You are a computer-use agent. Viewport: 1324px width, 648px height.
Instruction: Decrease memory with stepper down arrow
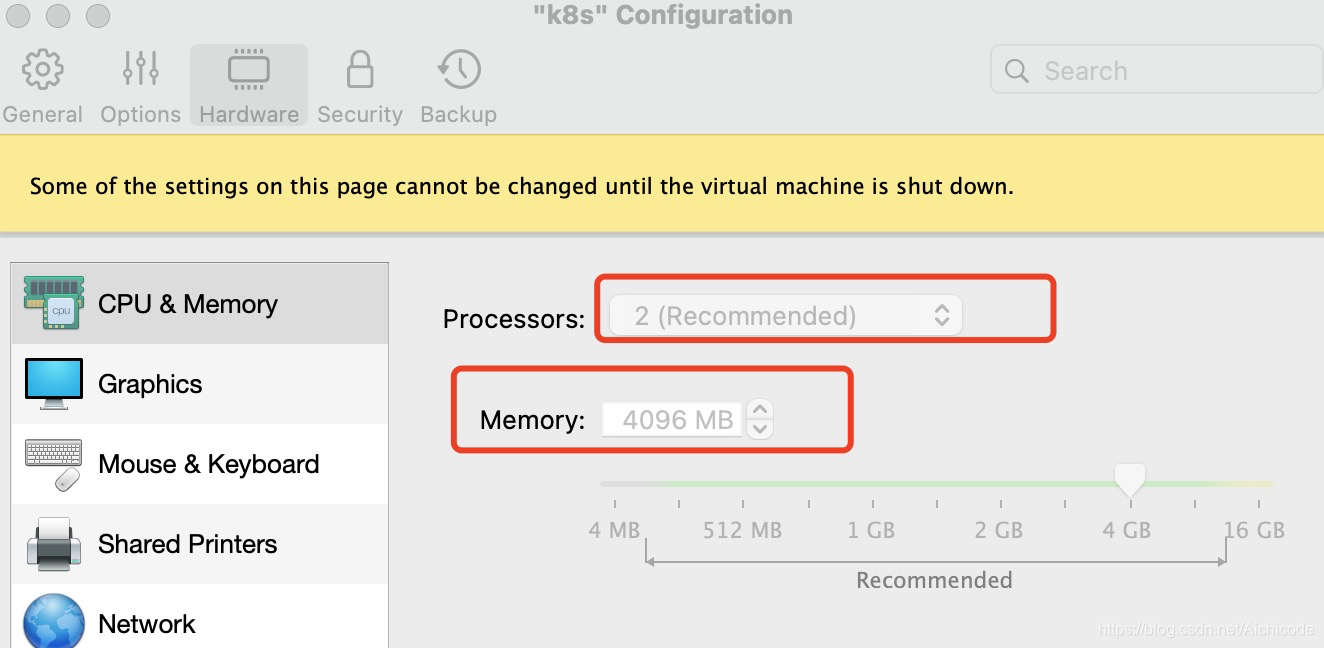point(760,428)
